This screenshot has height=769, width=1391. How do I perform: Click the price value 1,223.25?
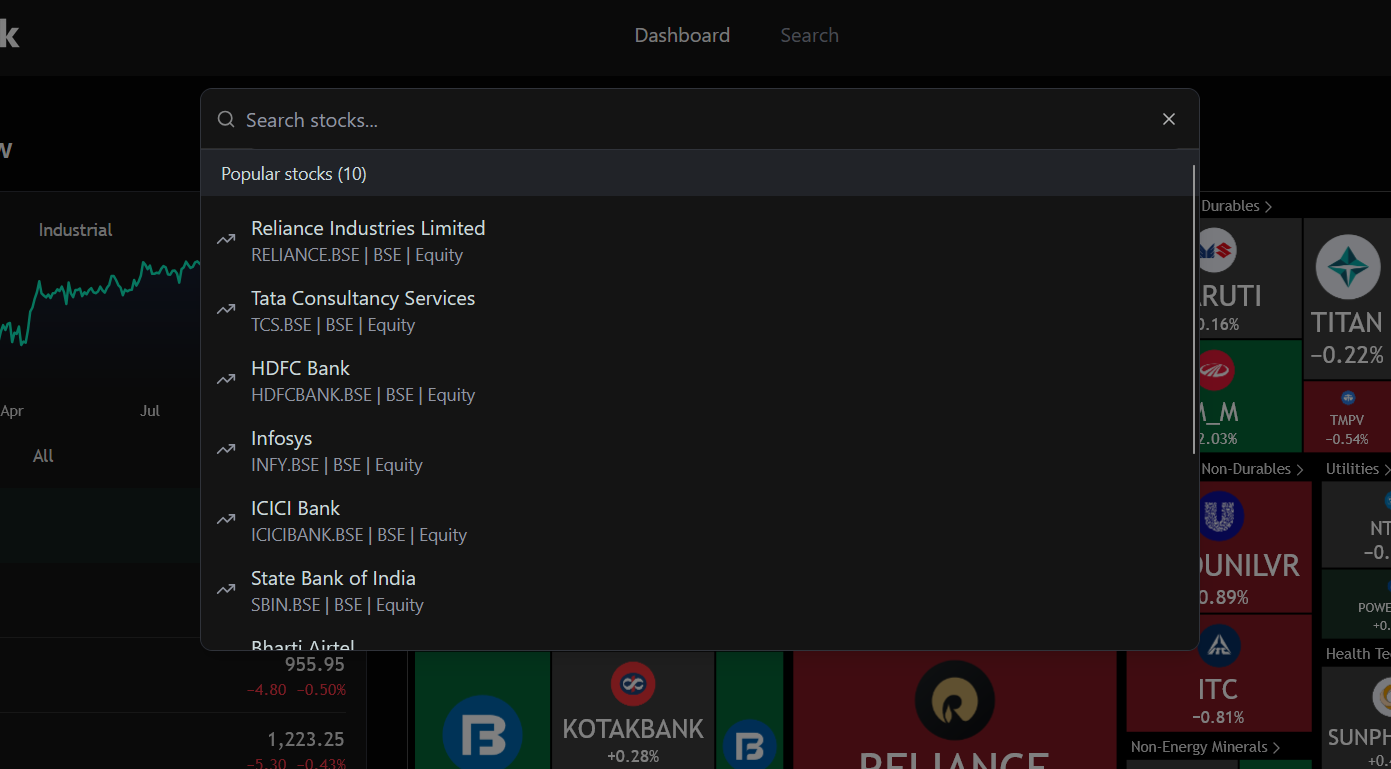[x=305, y=740]
